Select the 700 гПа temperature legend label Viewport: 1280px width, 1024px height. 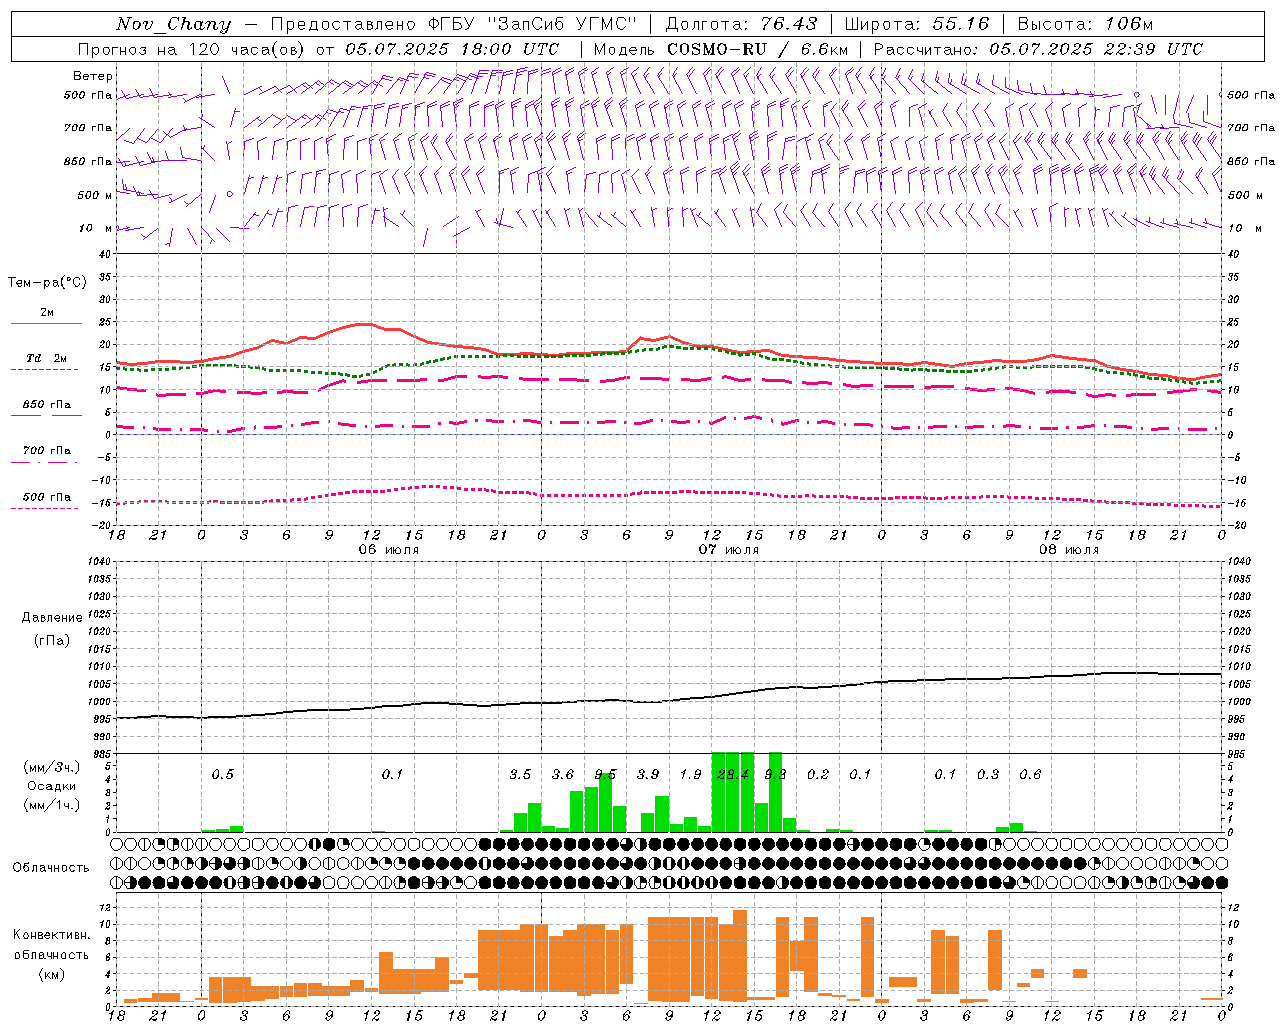point(47,451)
